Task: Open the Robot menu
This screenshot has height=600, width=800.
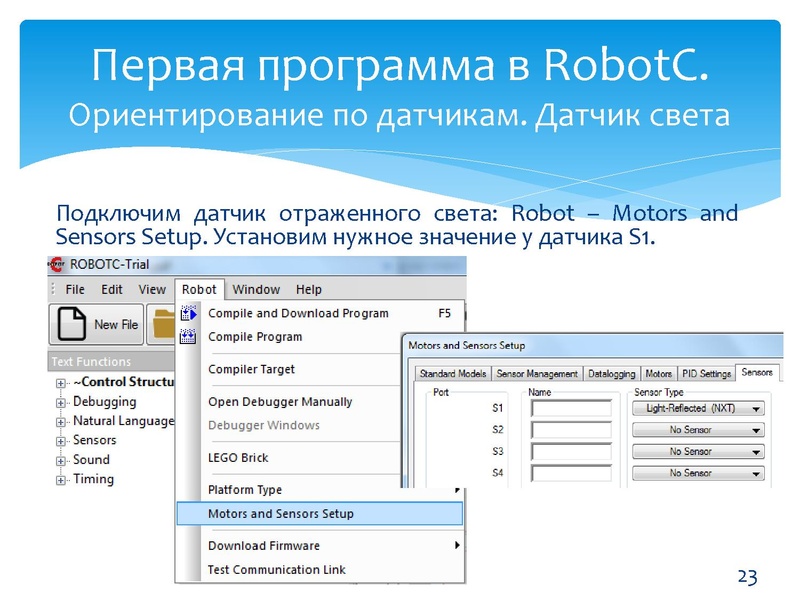Action: [200, 290]
